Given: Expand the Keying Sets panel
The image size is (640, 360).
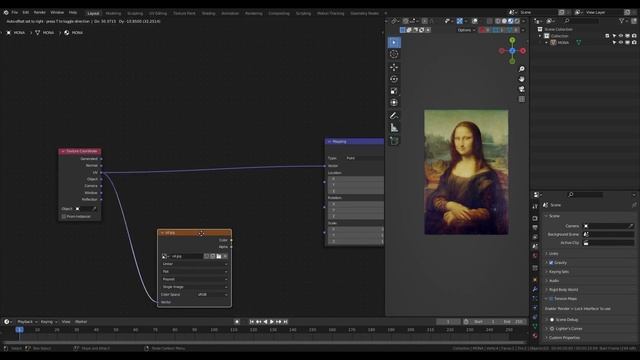Looking at the screenshot, I should (559, 272).
